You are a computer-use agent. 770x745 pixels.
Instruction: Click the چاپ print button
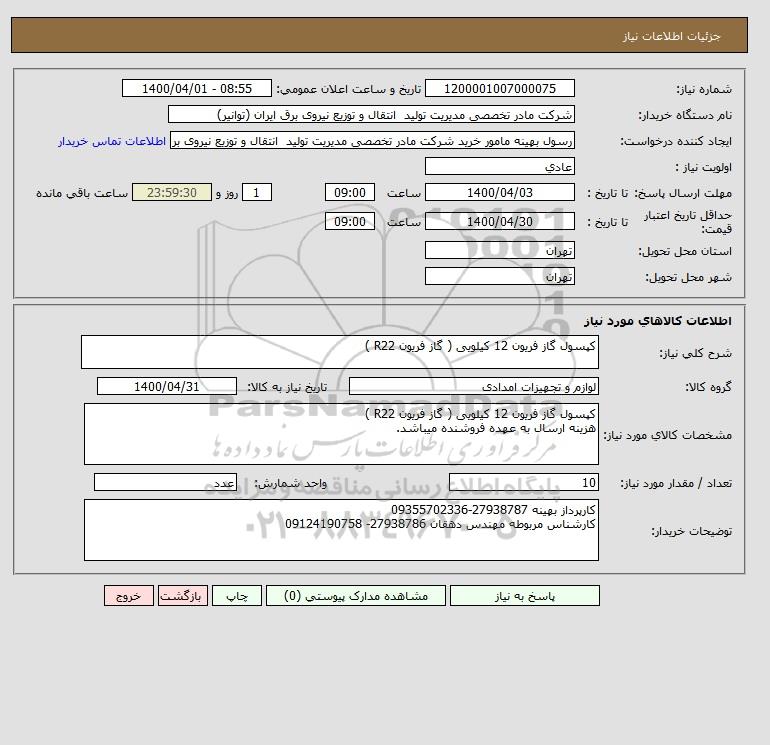[x=237, y=595]
